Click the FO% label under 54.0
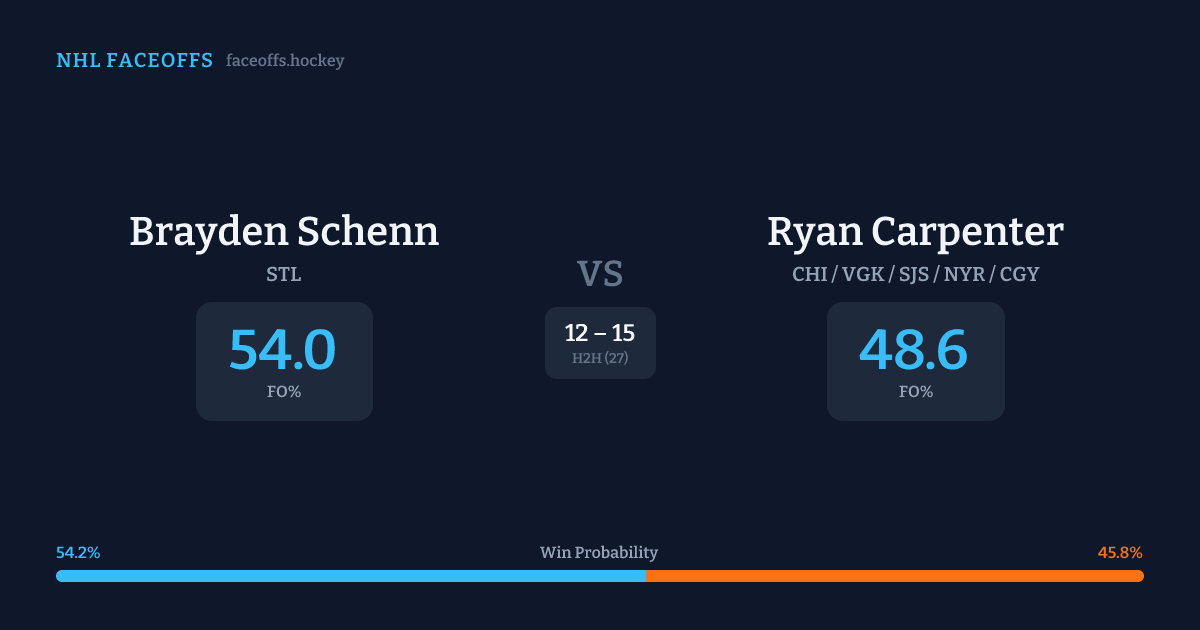The width and height of the screenshot is (1200, 630). 284,392
